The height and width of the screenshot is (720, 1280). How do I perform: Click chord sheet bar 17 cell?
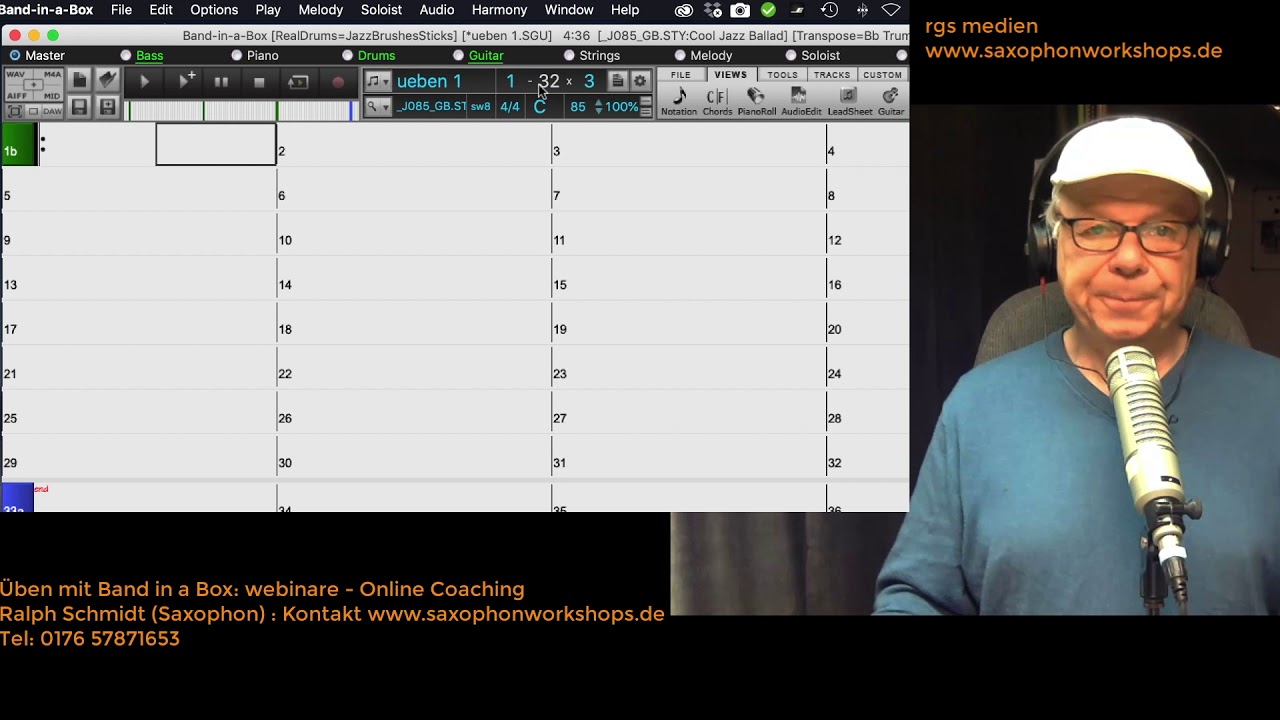coord(138,323)
